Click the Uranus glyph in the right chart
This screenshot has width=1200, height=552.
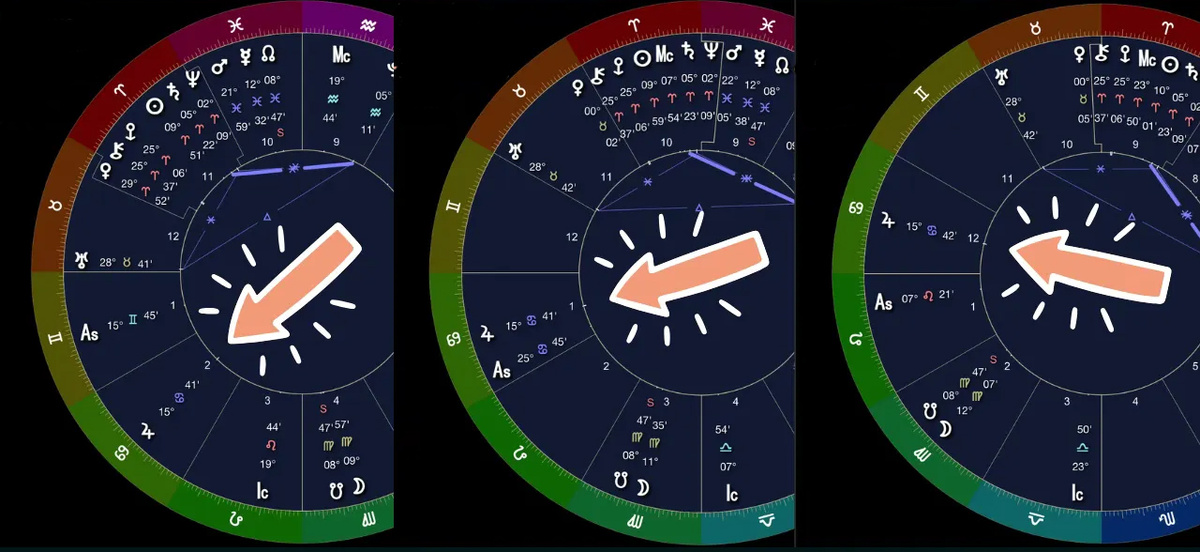[1002, 75]
